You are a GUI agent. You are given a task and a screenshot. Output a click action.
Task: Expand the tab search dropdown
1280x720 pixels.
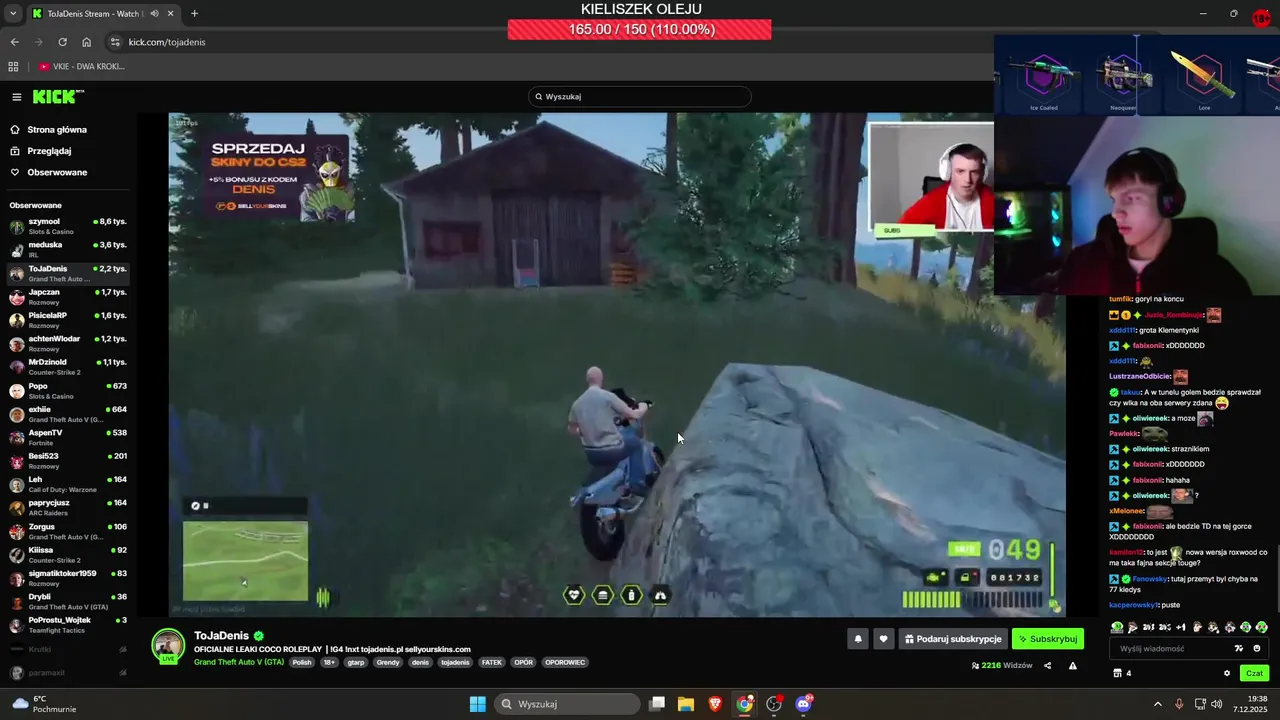[x=12, y=14]
